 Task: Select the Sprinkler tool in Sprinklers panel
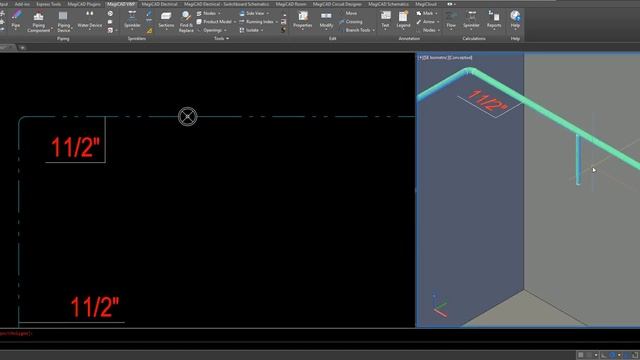[132, 19]
